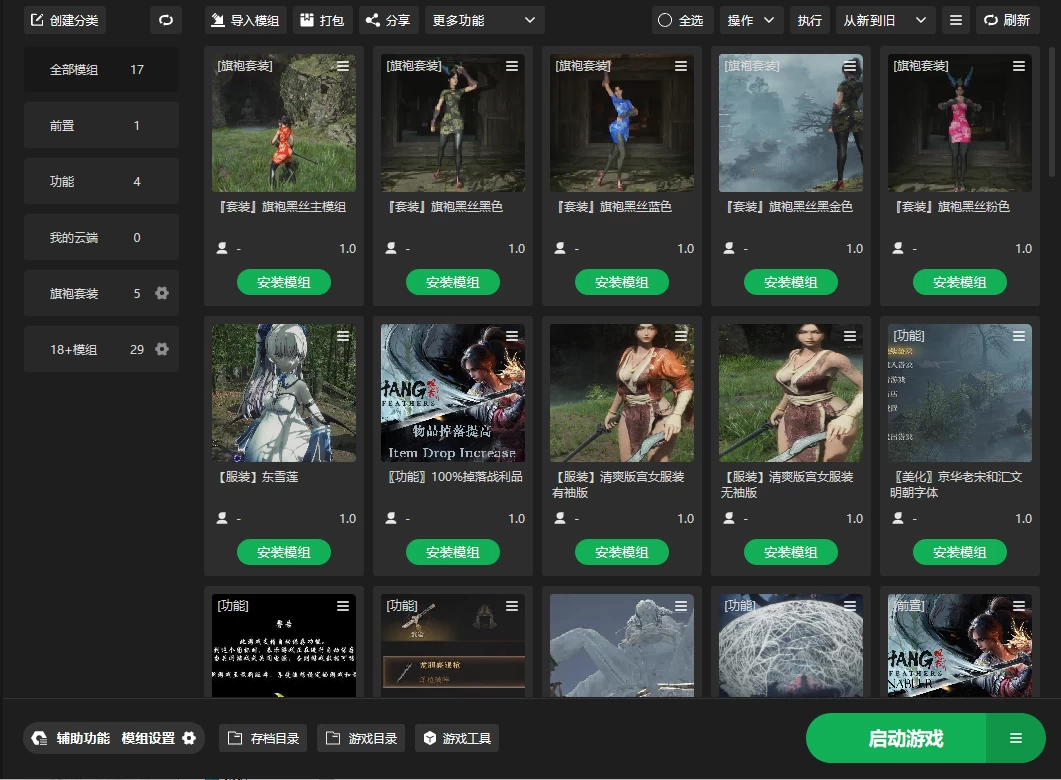1061x780 pixels.
Task: Expand the 更多功能 dropdown
Action: coord(485,20)
